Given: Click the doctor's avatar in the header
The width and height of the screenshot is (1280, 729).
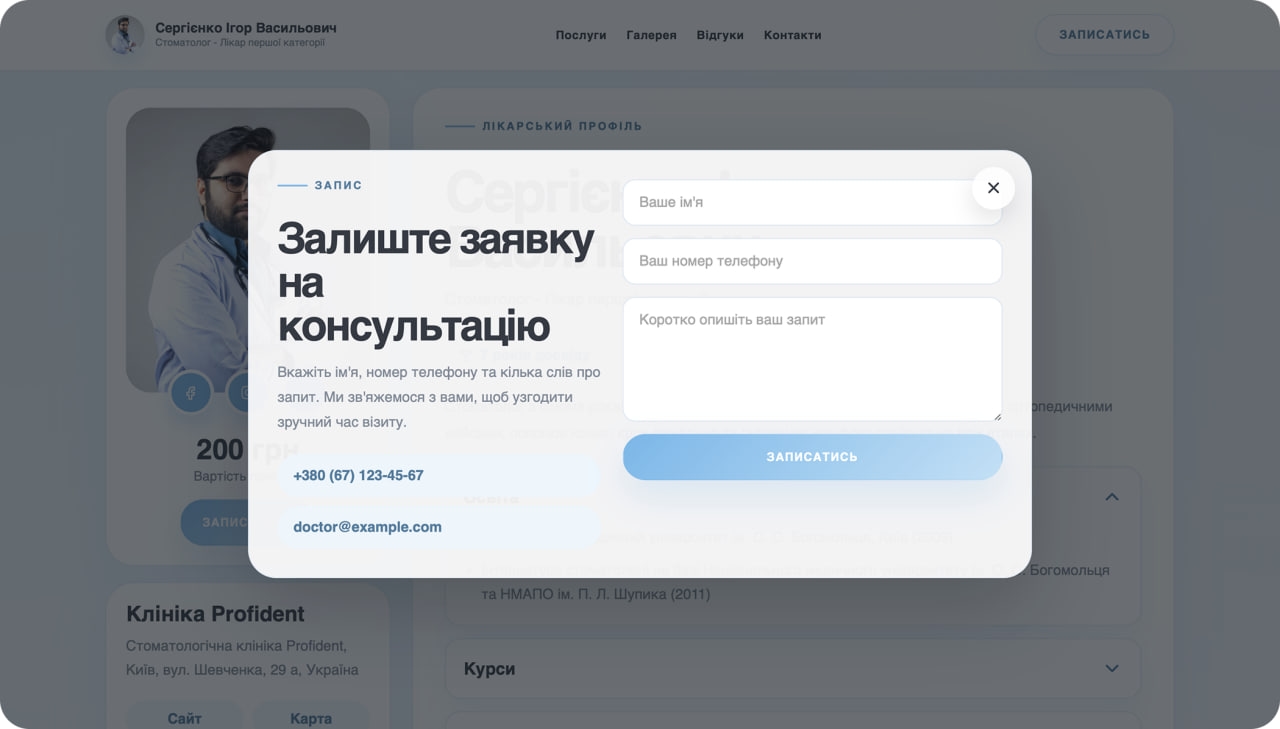Looking at the screenshot, I should (125, 34).
